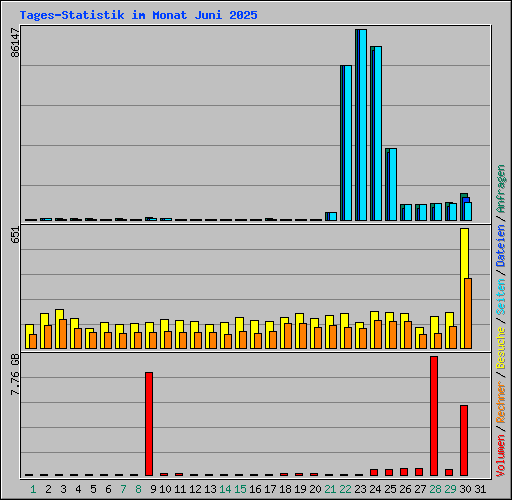The image size is (512, 500).
Task: Click day 14 on the x-axis
Action: (x=225, y=489)
